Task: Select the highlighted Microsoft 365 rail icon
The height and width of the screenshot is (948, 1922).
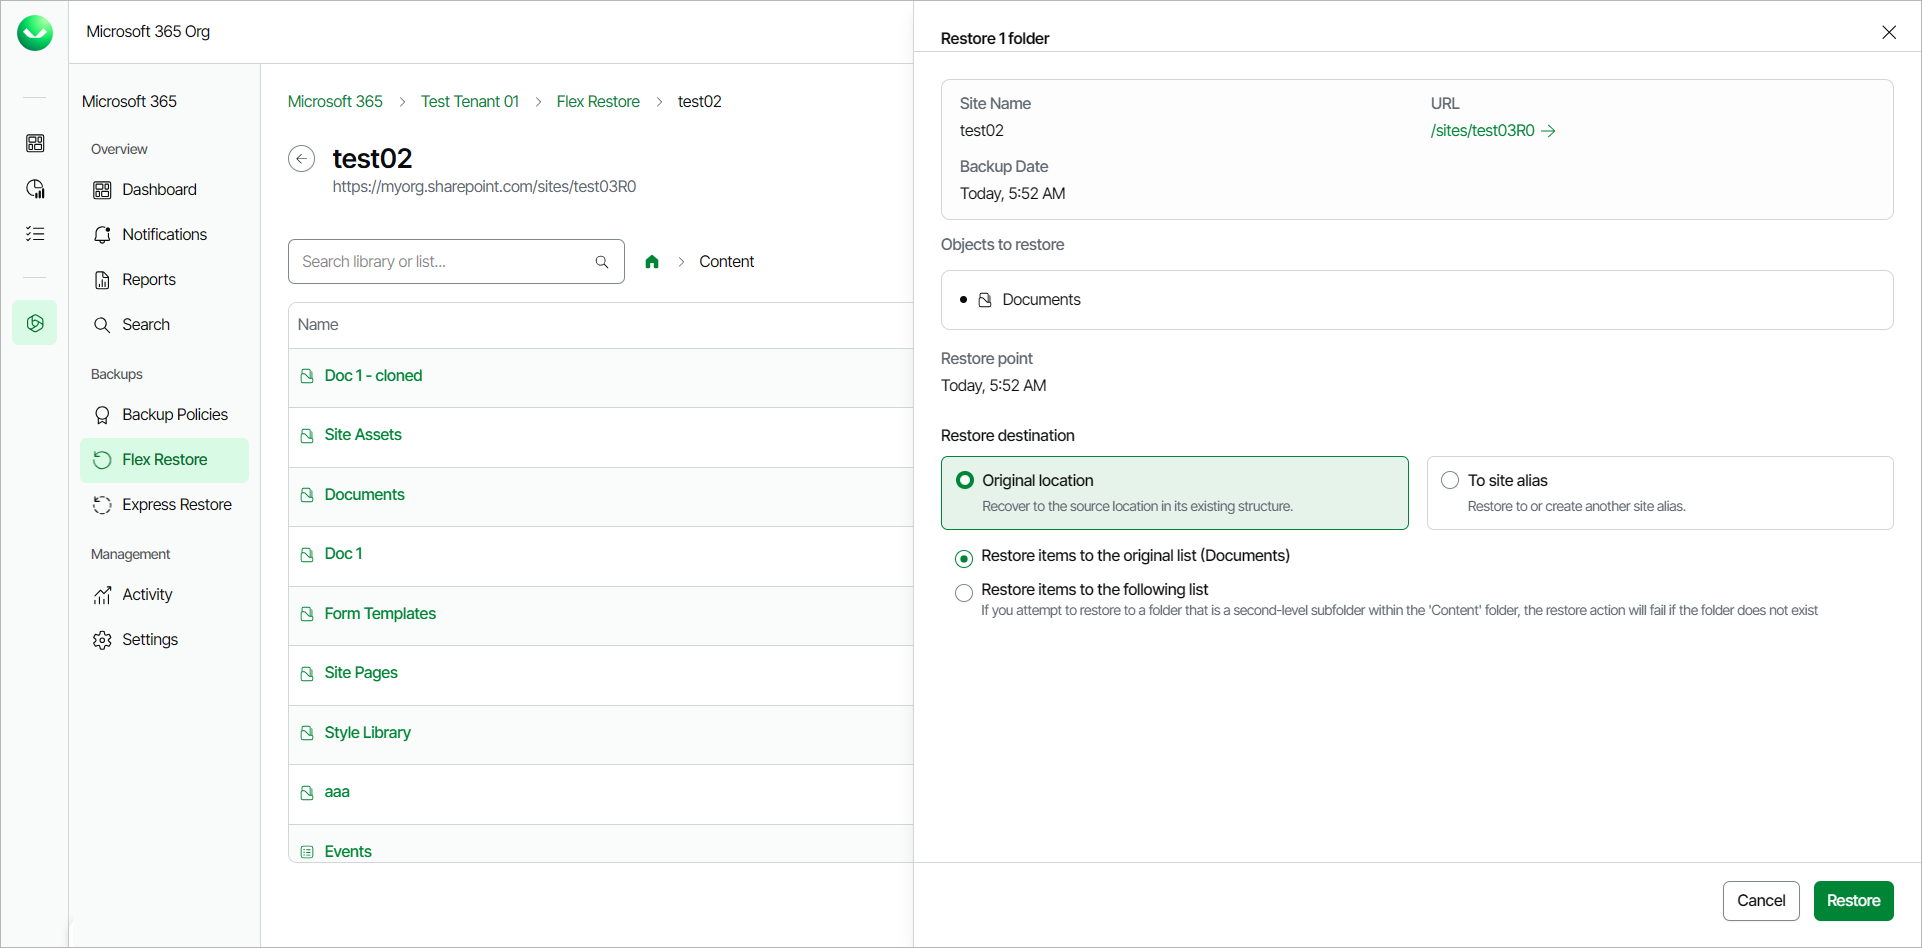Action: point(35,323)
